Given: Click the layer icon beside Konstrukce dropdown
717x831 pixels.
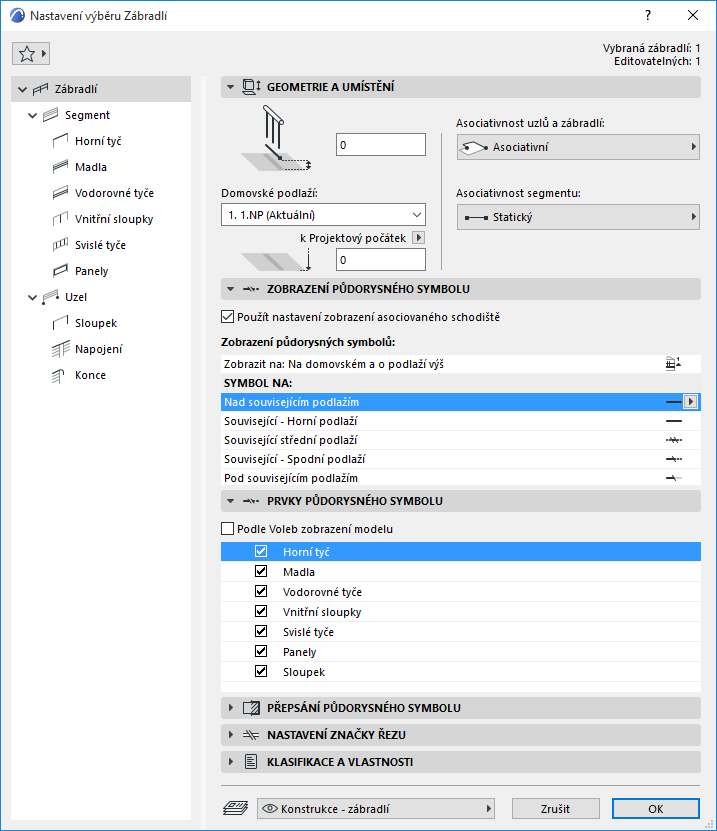Looking at the screenshot, I should pyautogui.click(x=236, y=808).
